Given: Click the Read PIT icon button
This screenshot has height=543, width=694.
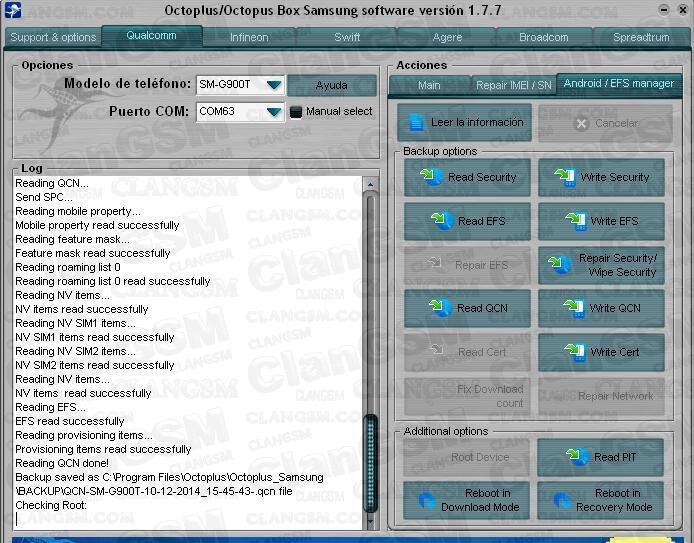Looking at the screenshot, I should tap(601, 458).
